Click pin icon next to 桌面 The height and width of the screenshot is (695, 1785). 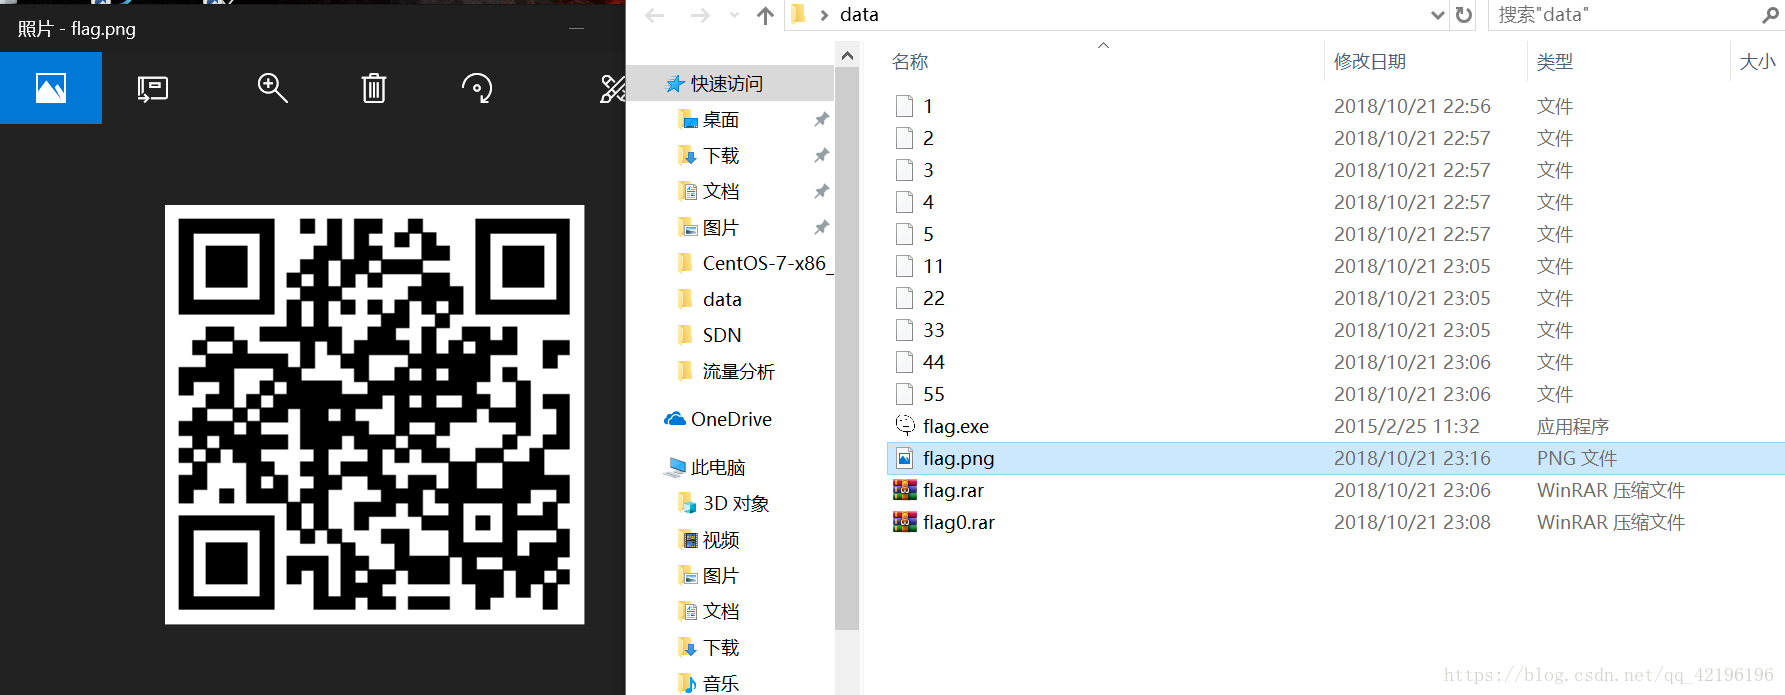point(821,120)
